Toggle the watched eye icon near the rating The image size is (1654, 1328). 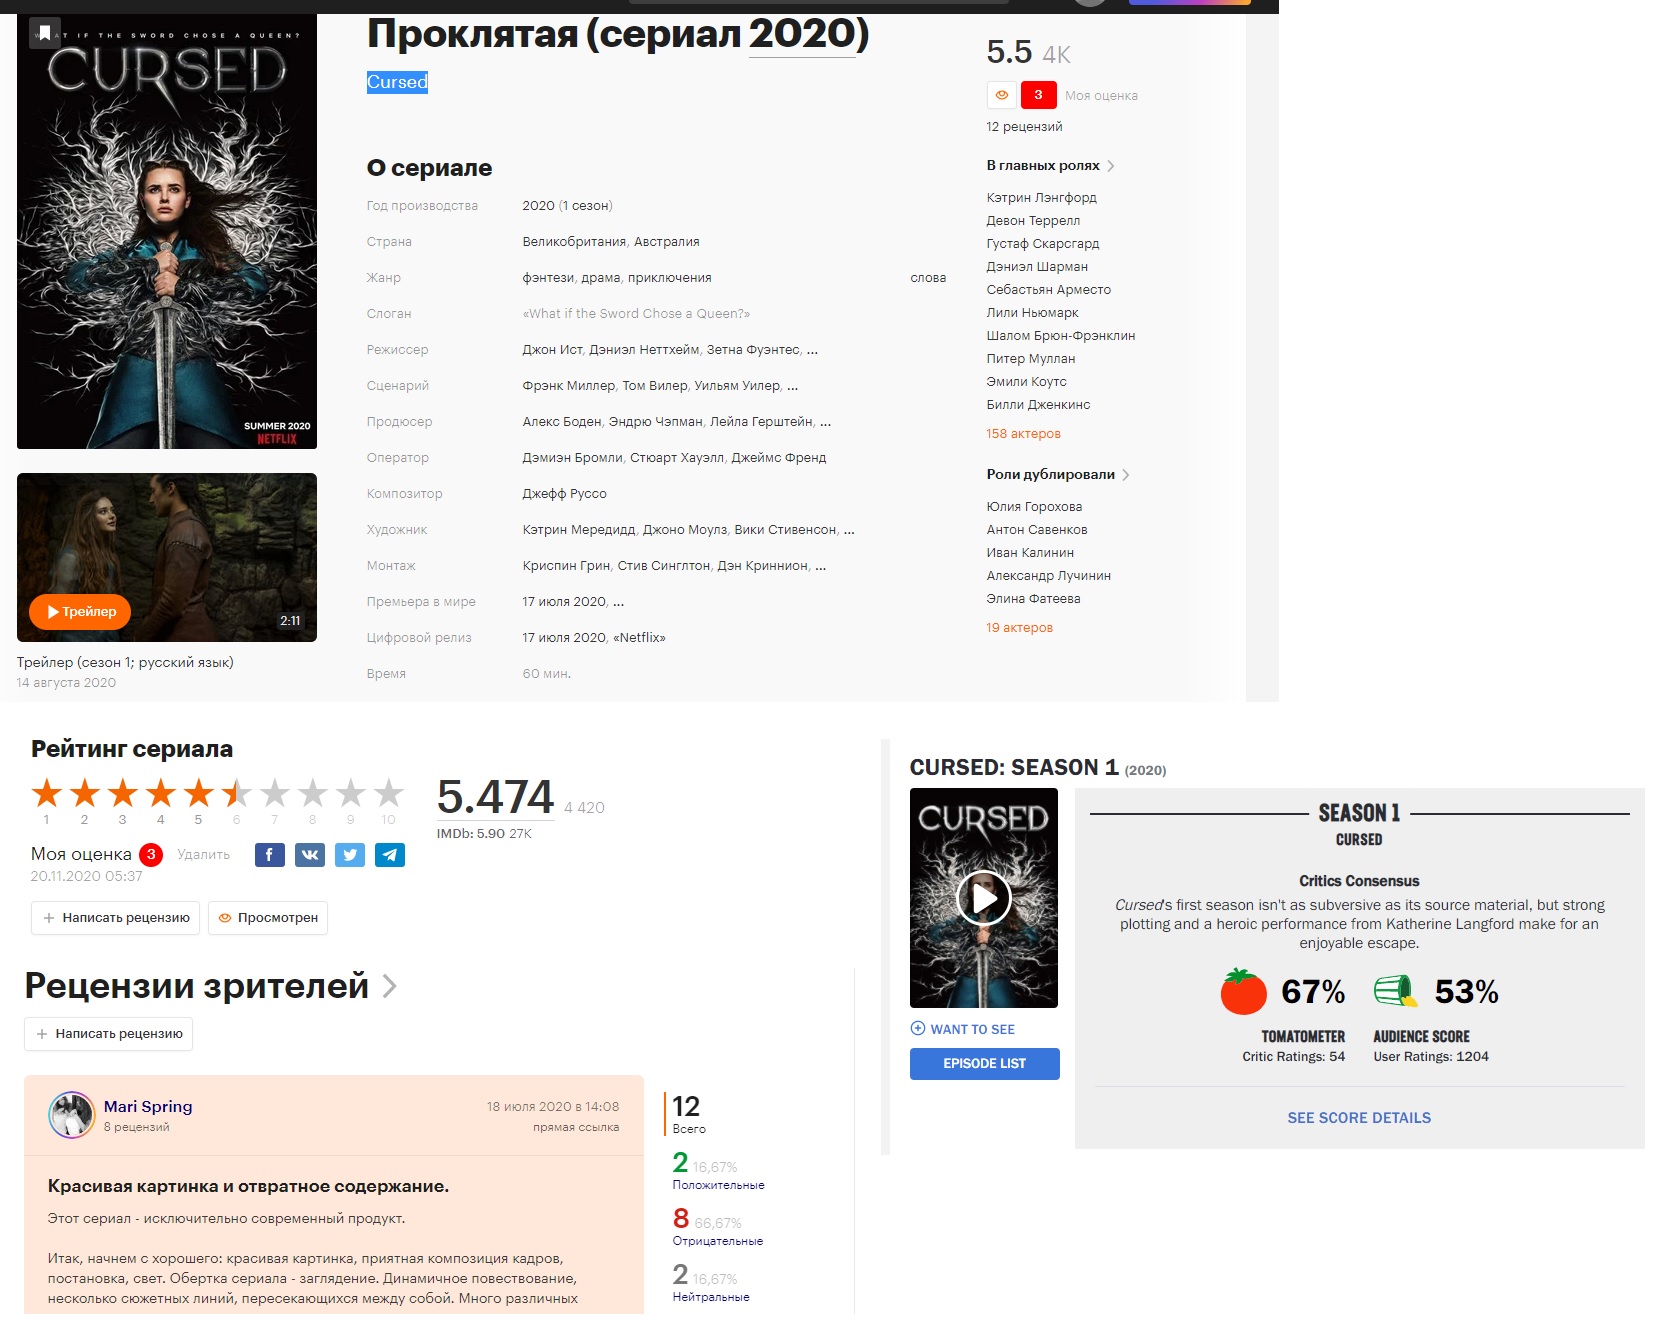[x=1001, y=95]
